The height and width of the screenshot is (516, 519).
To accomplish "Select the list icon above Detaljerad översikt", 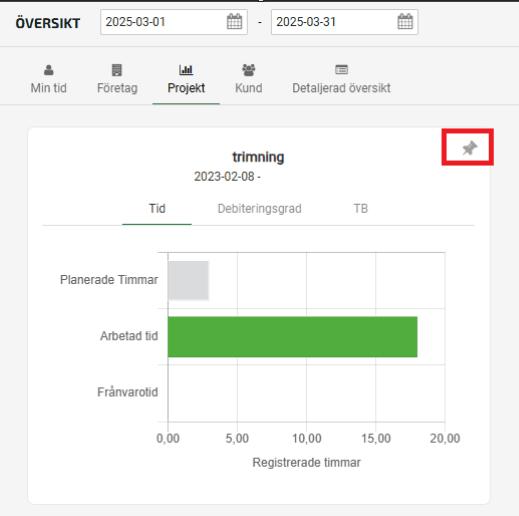I will coord(341,70).
